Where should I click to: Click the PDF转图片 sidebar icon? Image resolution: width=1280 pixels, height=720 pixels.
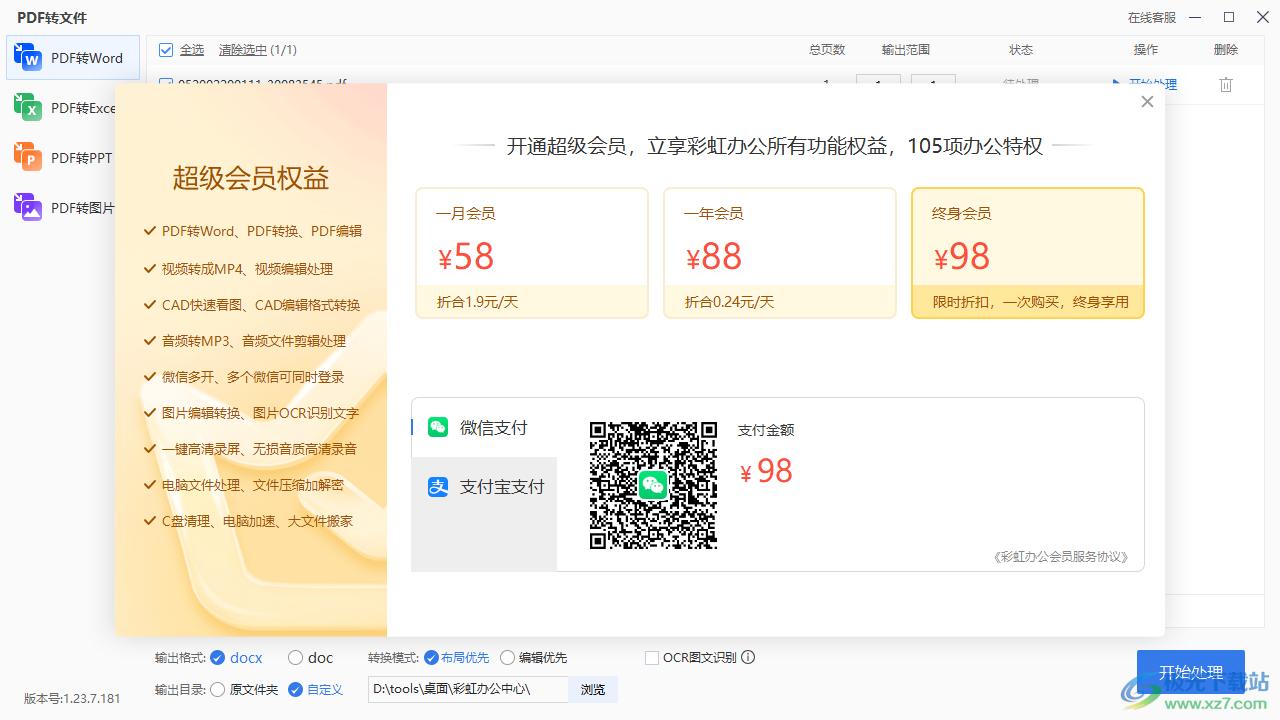pyautogui.click(x=27, y=208)
